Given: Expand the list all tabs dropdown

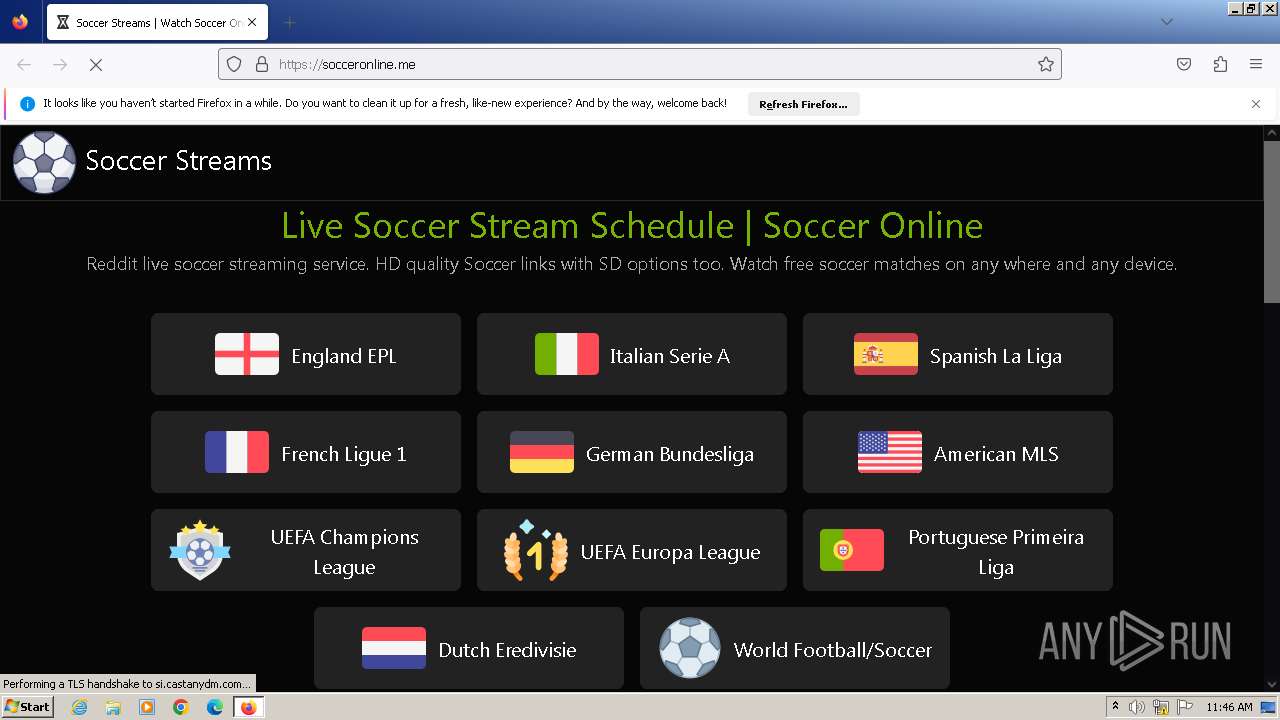Looking at the screenshot, I should point(1166,22).
